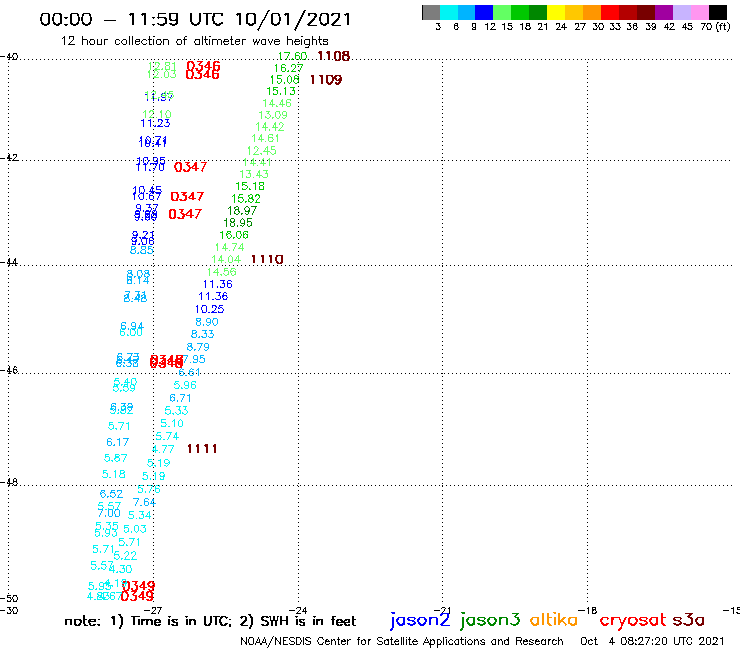Click the 6.52 wave height value
Screen dimensions: 740x650
pyautogui.click(x=111, y=494)
